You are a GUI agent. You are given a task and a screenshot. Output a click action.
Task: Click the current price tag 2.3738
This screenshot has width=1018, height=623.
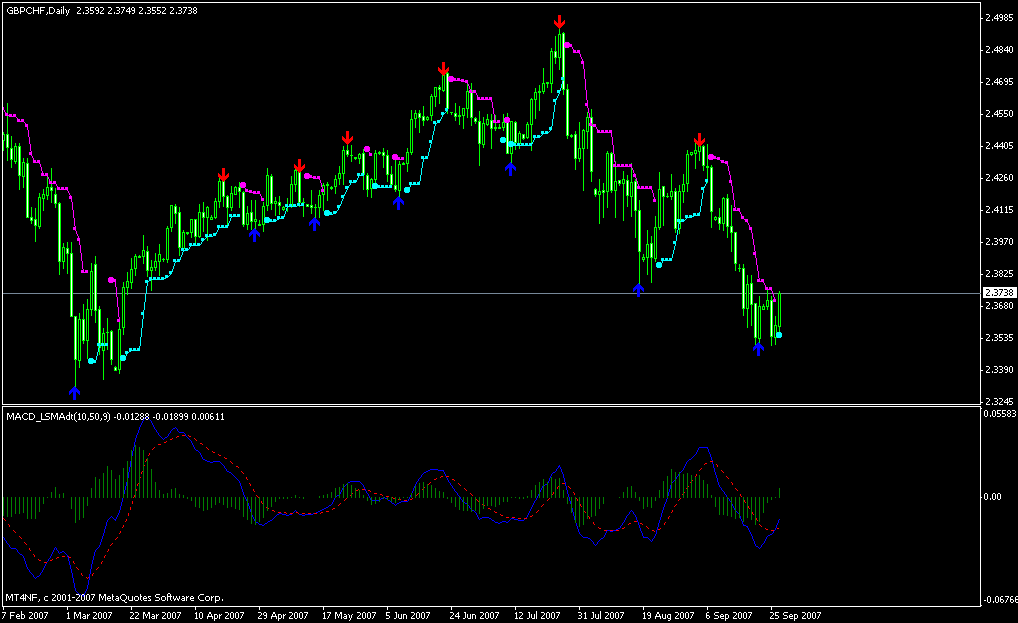tap(999, 292)
